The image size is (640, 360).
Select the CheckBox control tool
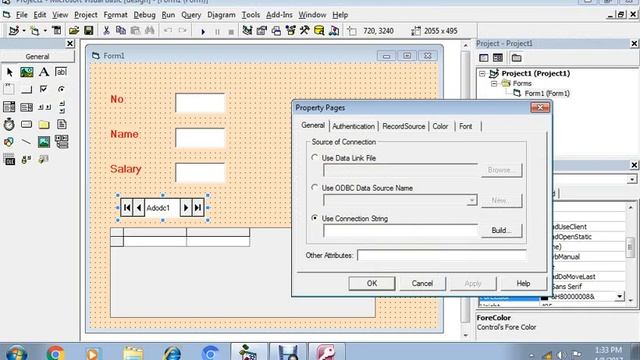(x=44, y=89)
